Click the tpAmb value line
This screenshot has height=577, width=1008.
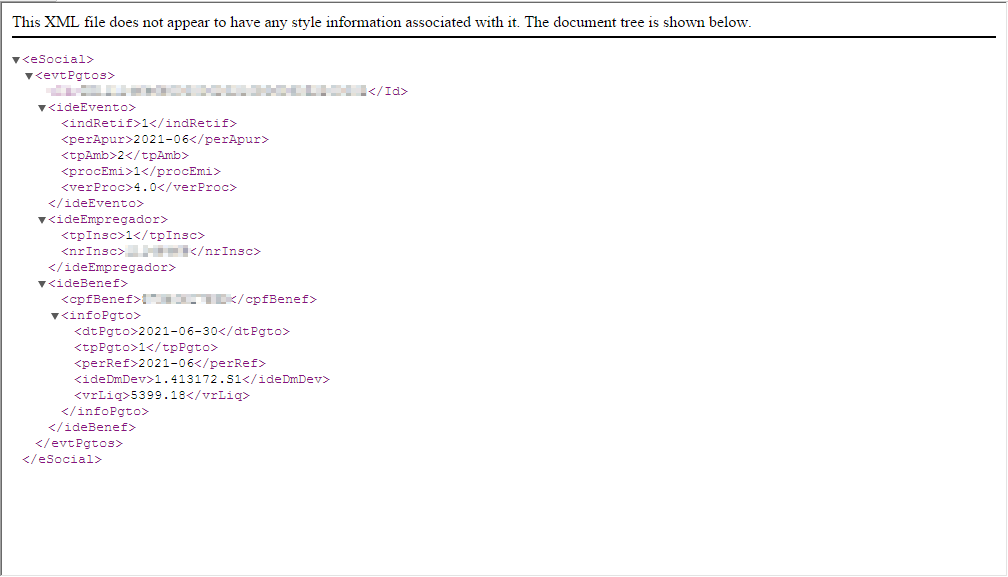(x=125, y=155)
